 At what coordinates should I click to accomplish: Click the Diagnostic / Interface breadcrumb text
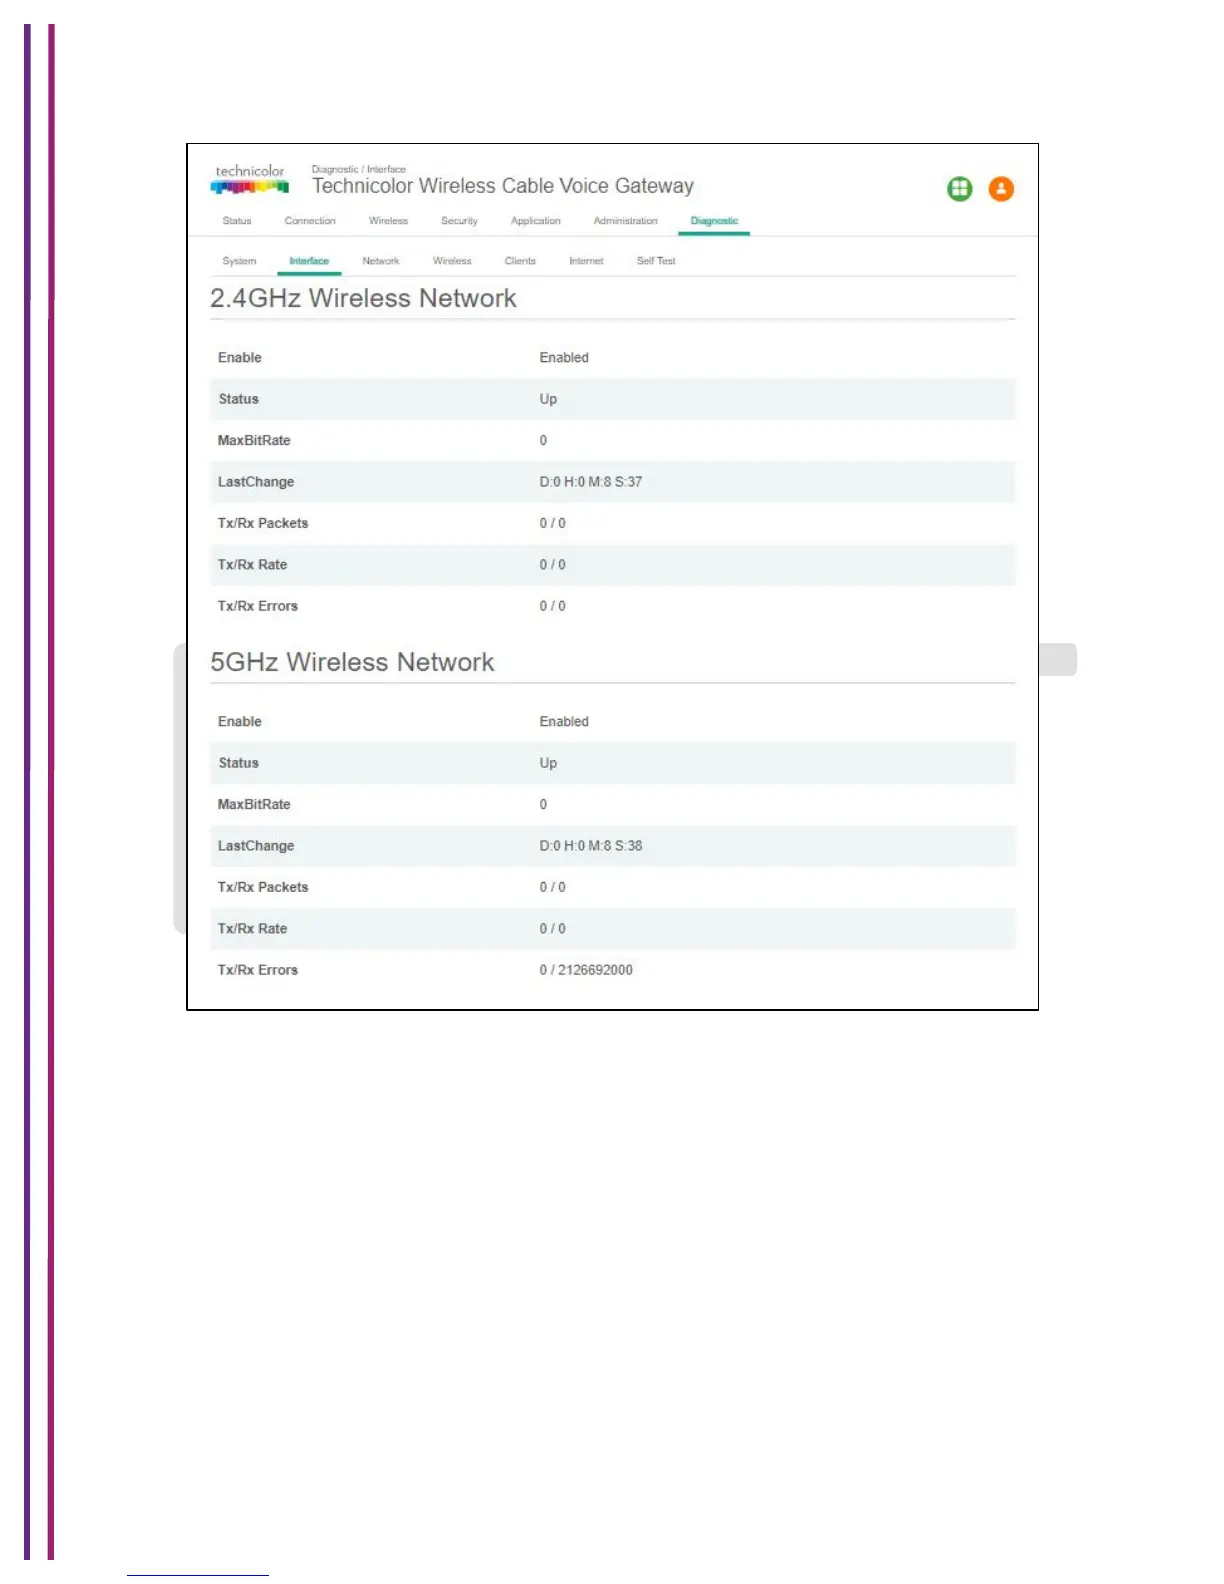coord(359,169)
